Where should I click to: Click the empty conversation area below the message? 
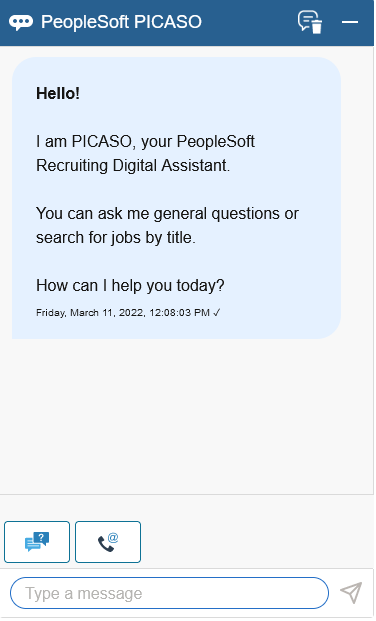coord(186,416)
